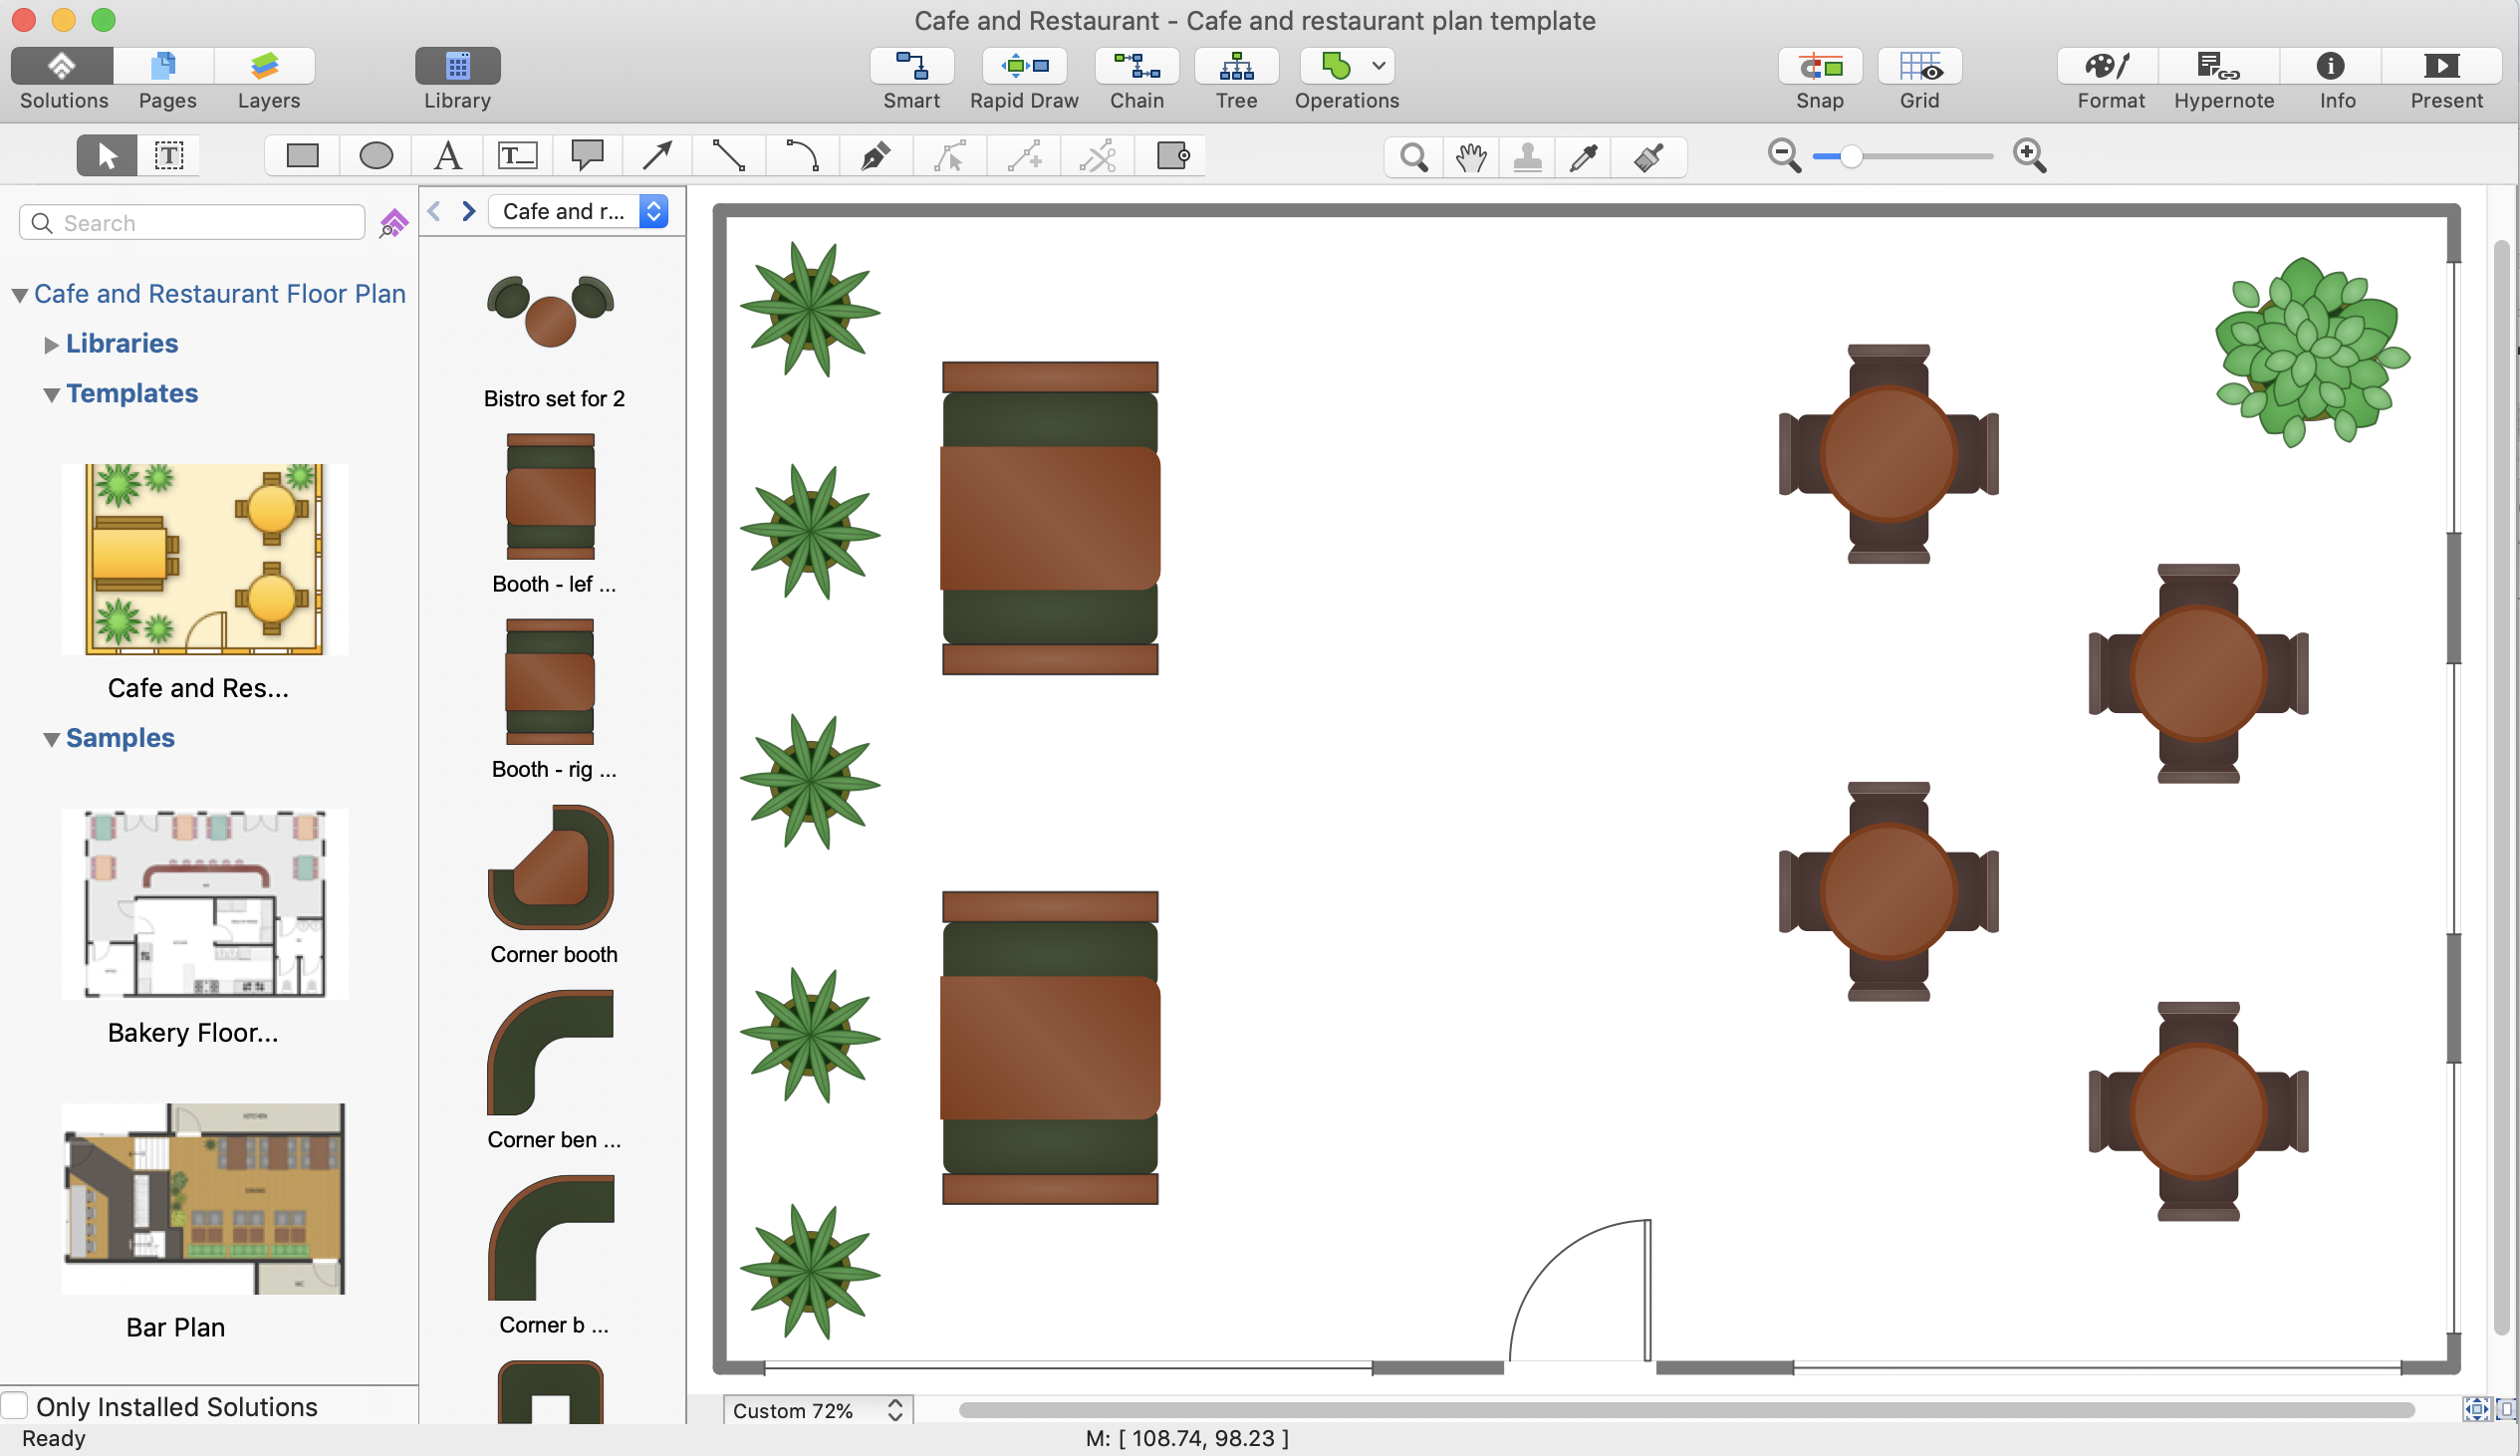Viewport: 2520px width, 1456px height.
Task: Switch to the Layers panel
Action: [x=267, y=67]
